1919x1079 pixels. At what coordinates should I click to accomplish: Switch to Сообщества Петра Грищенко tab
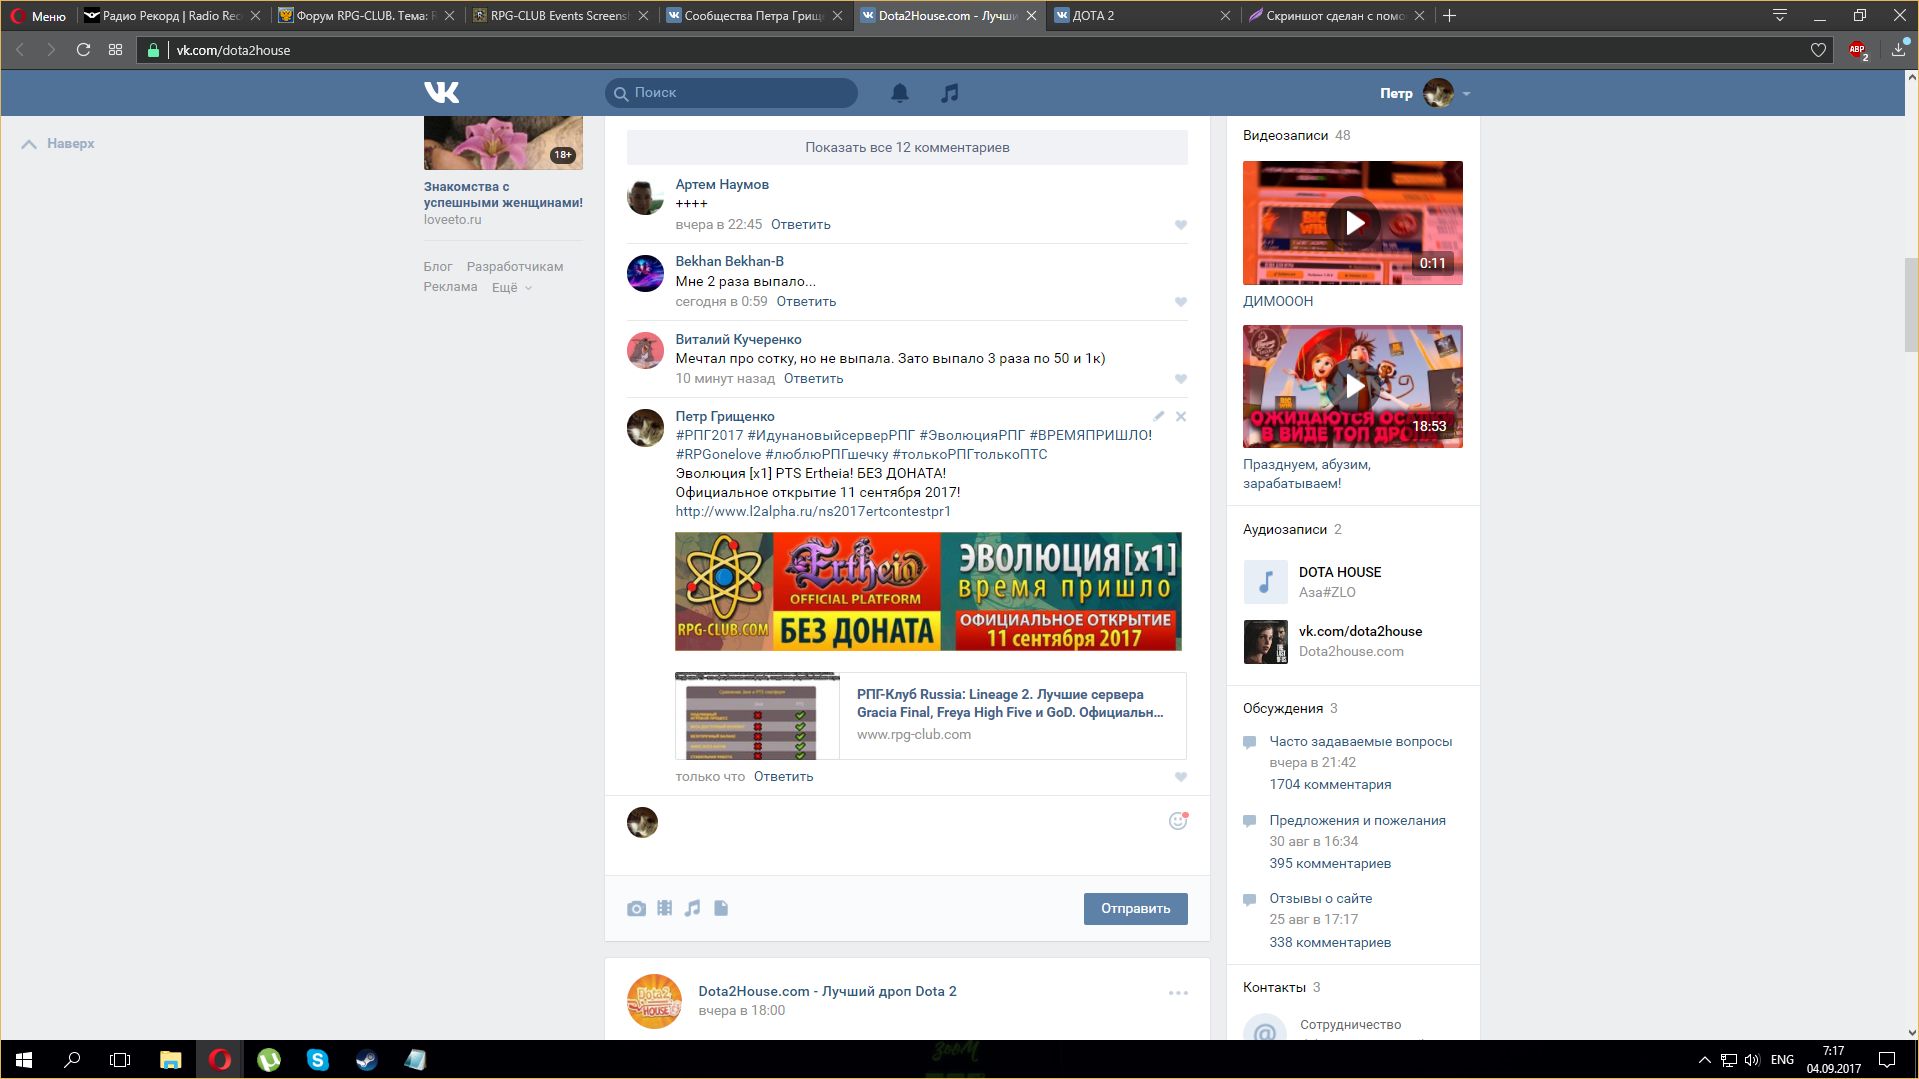tap(754, 16)
